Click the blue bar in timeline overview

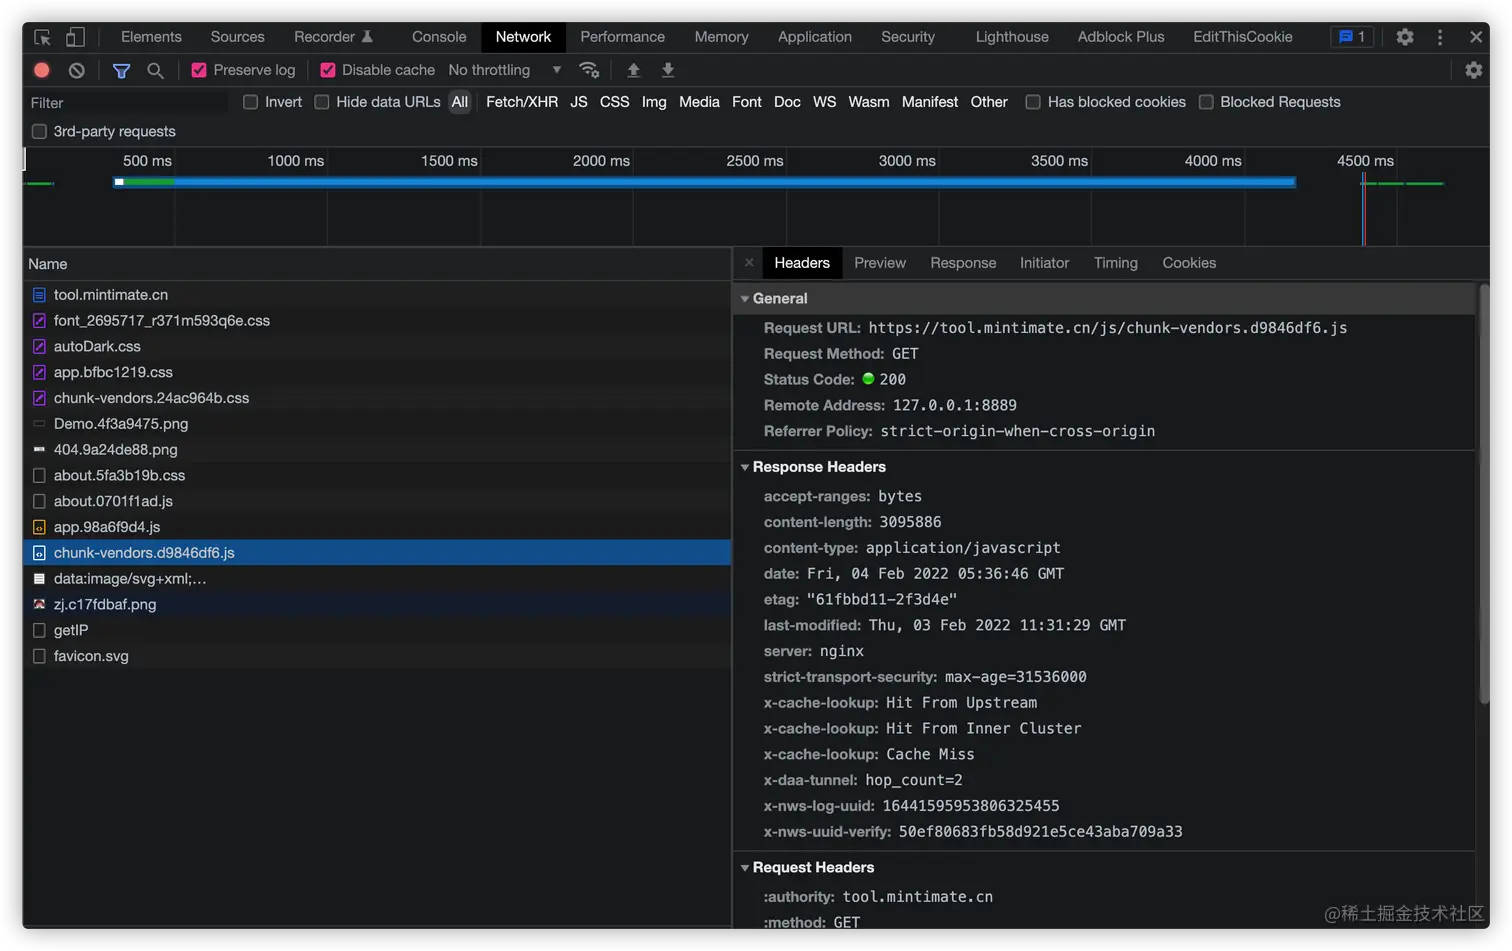click(705, 182)
